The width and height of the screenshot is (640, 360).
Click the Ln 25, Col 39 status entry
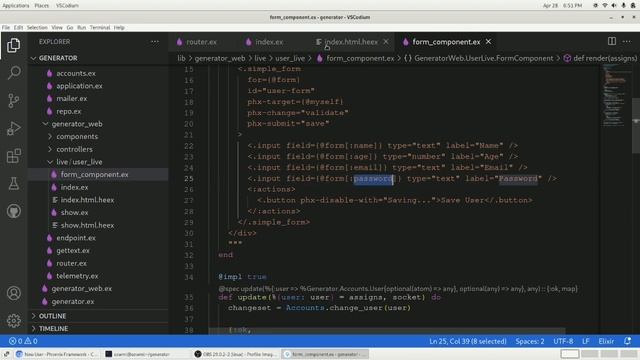[x=468, y=341]
